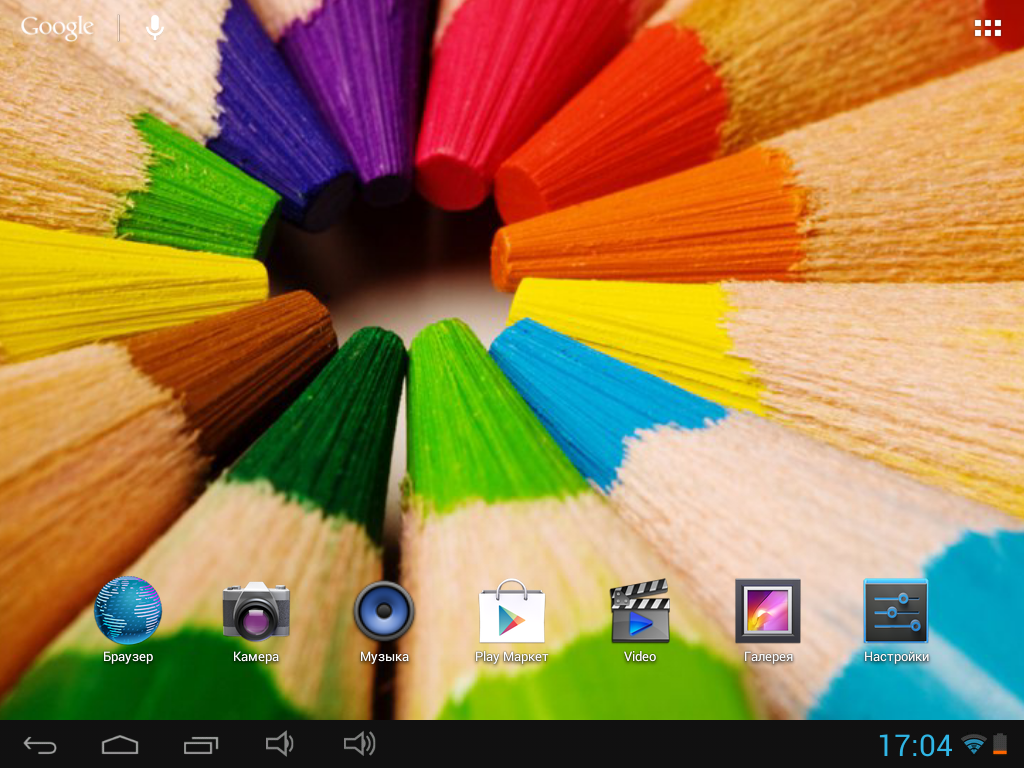This screenshot has width=1024, height=768.
Task: Open the all apps grid
Action: (987, 28)
